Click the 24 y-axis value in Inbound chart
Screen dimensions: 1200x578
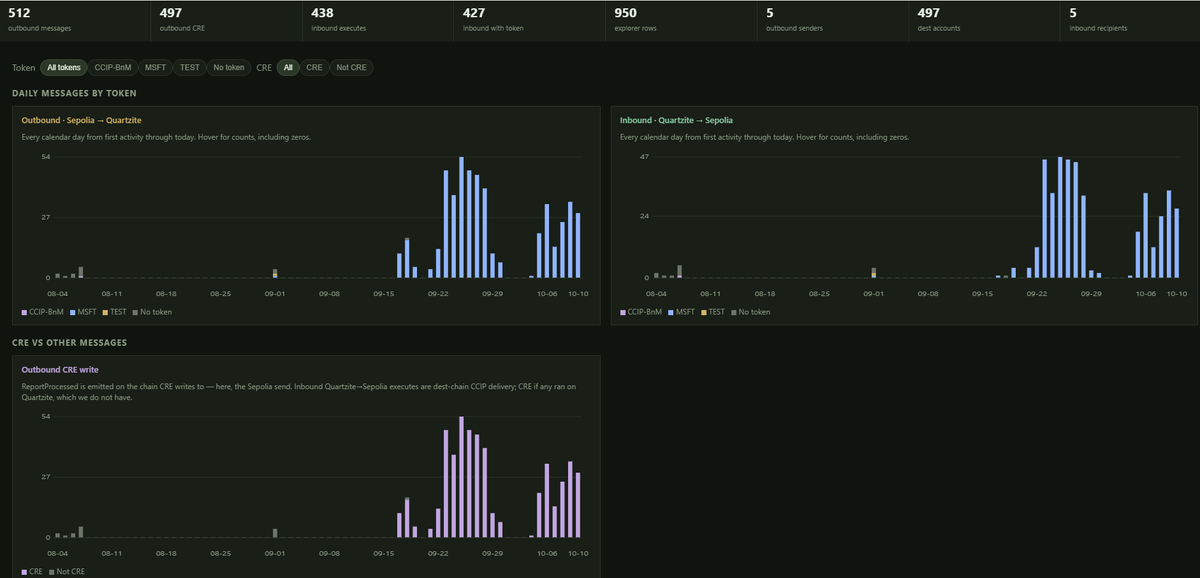click(645, 216)
